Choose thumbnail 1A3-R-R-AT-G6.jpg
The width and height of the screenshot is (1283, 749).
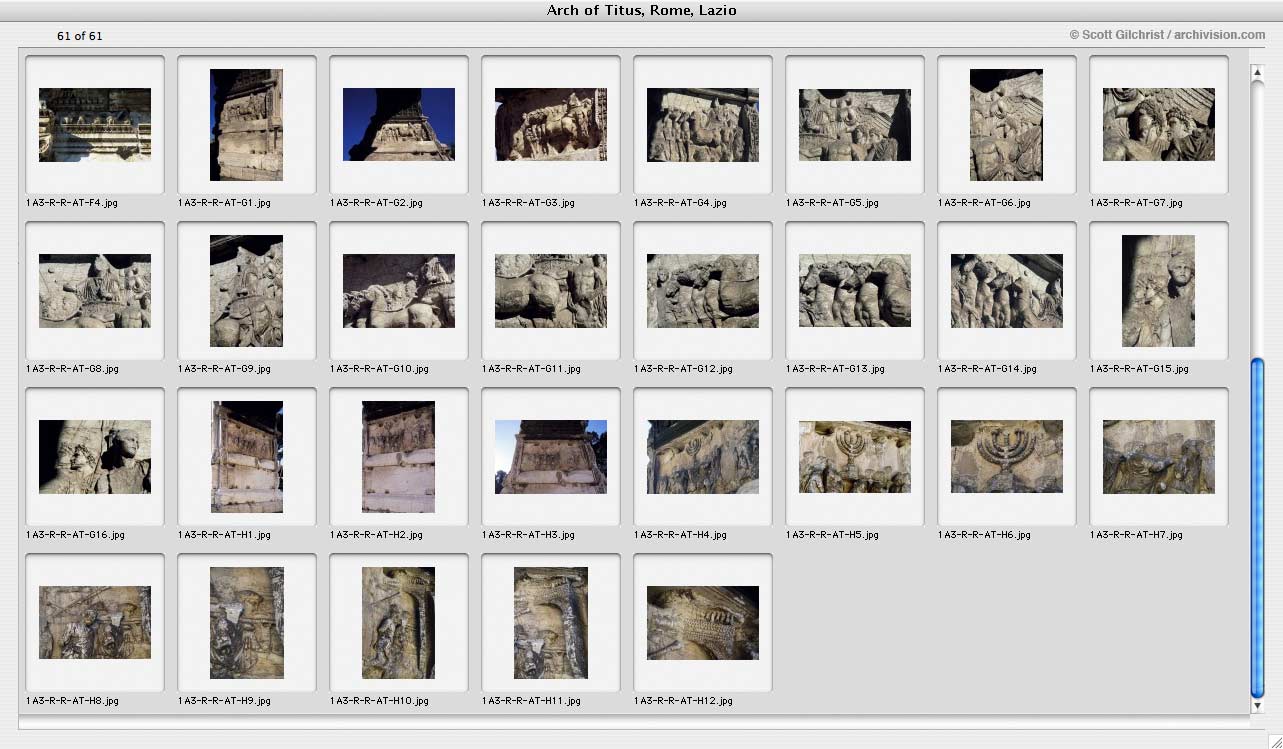coord(1006,125)
